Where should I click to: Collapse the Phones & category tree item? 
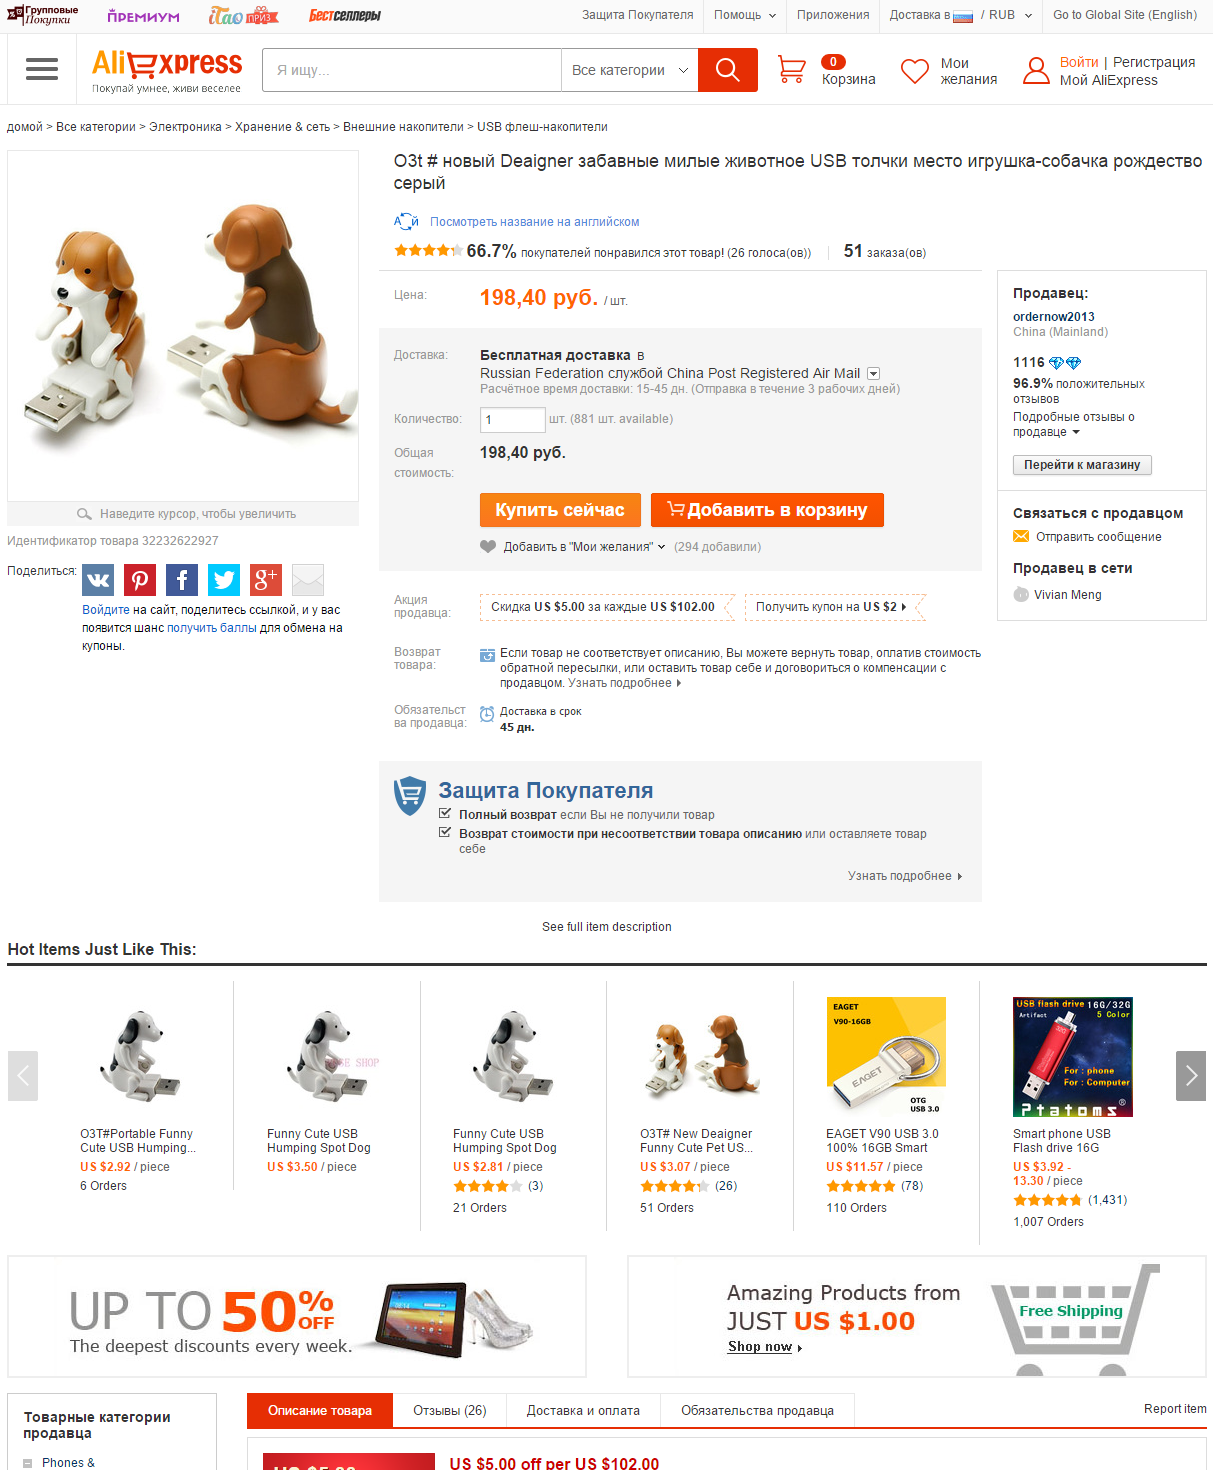tap(28, 1463)
